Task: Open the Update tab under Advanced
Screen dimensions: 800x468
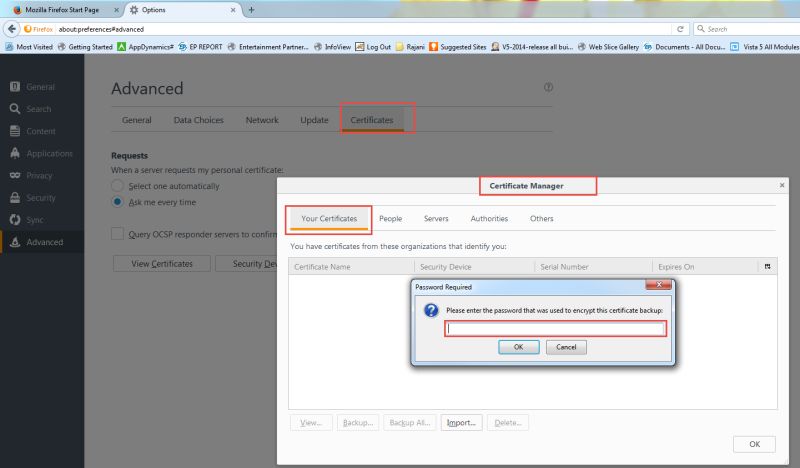Action: pos(314,120)
